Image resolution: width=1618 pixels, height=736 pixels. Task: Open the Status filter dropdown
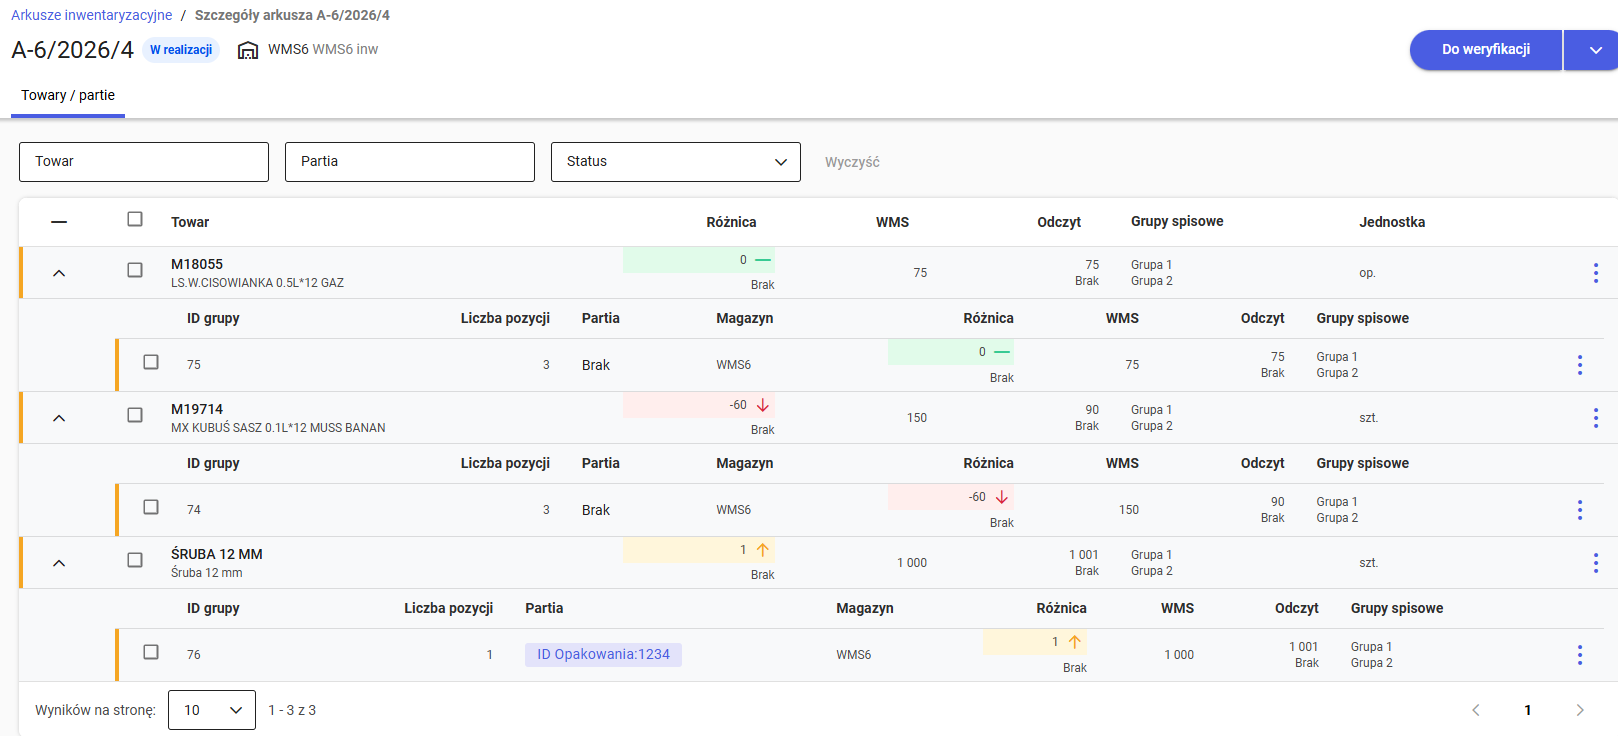pos(675,162)
